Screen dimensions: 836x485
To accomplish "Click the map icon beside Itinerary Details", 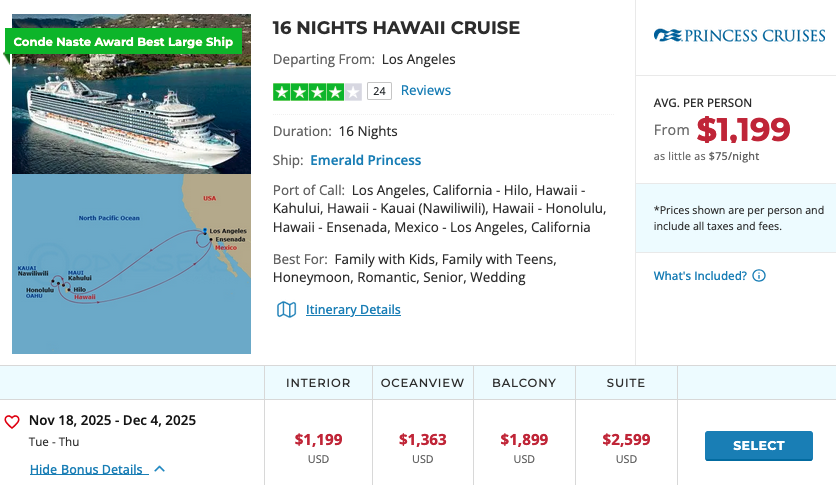I will click(286, 310).
